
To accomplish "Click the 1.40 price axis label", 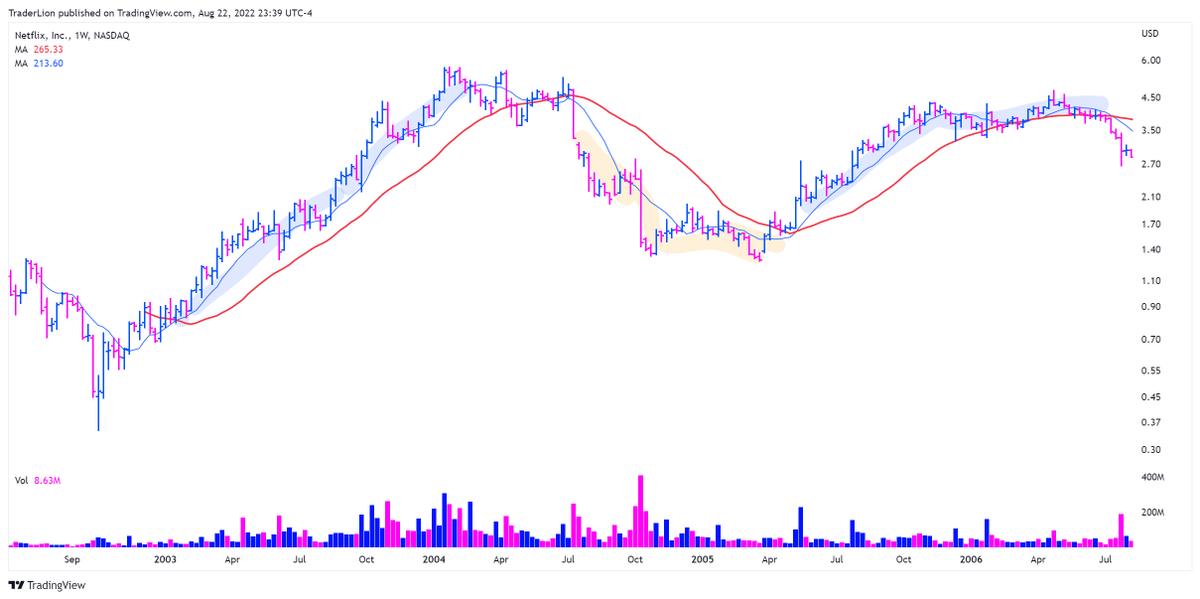I will tap(1150, 250).
